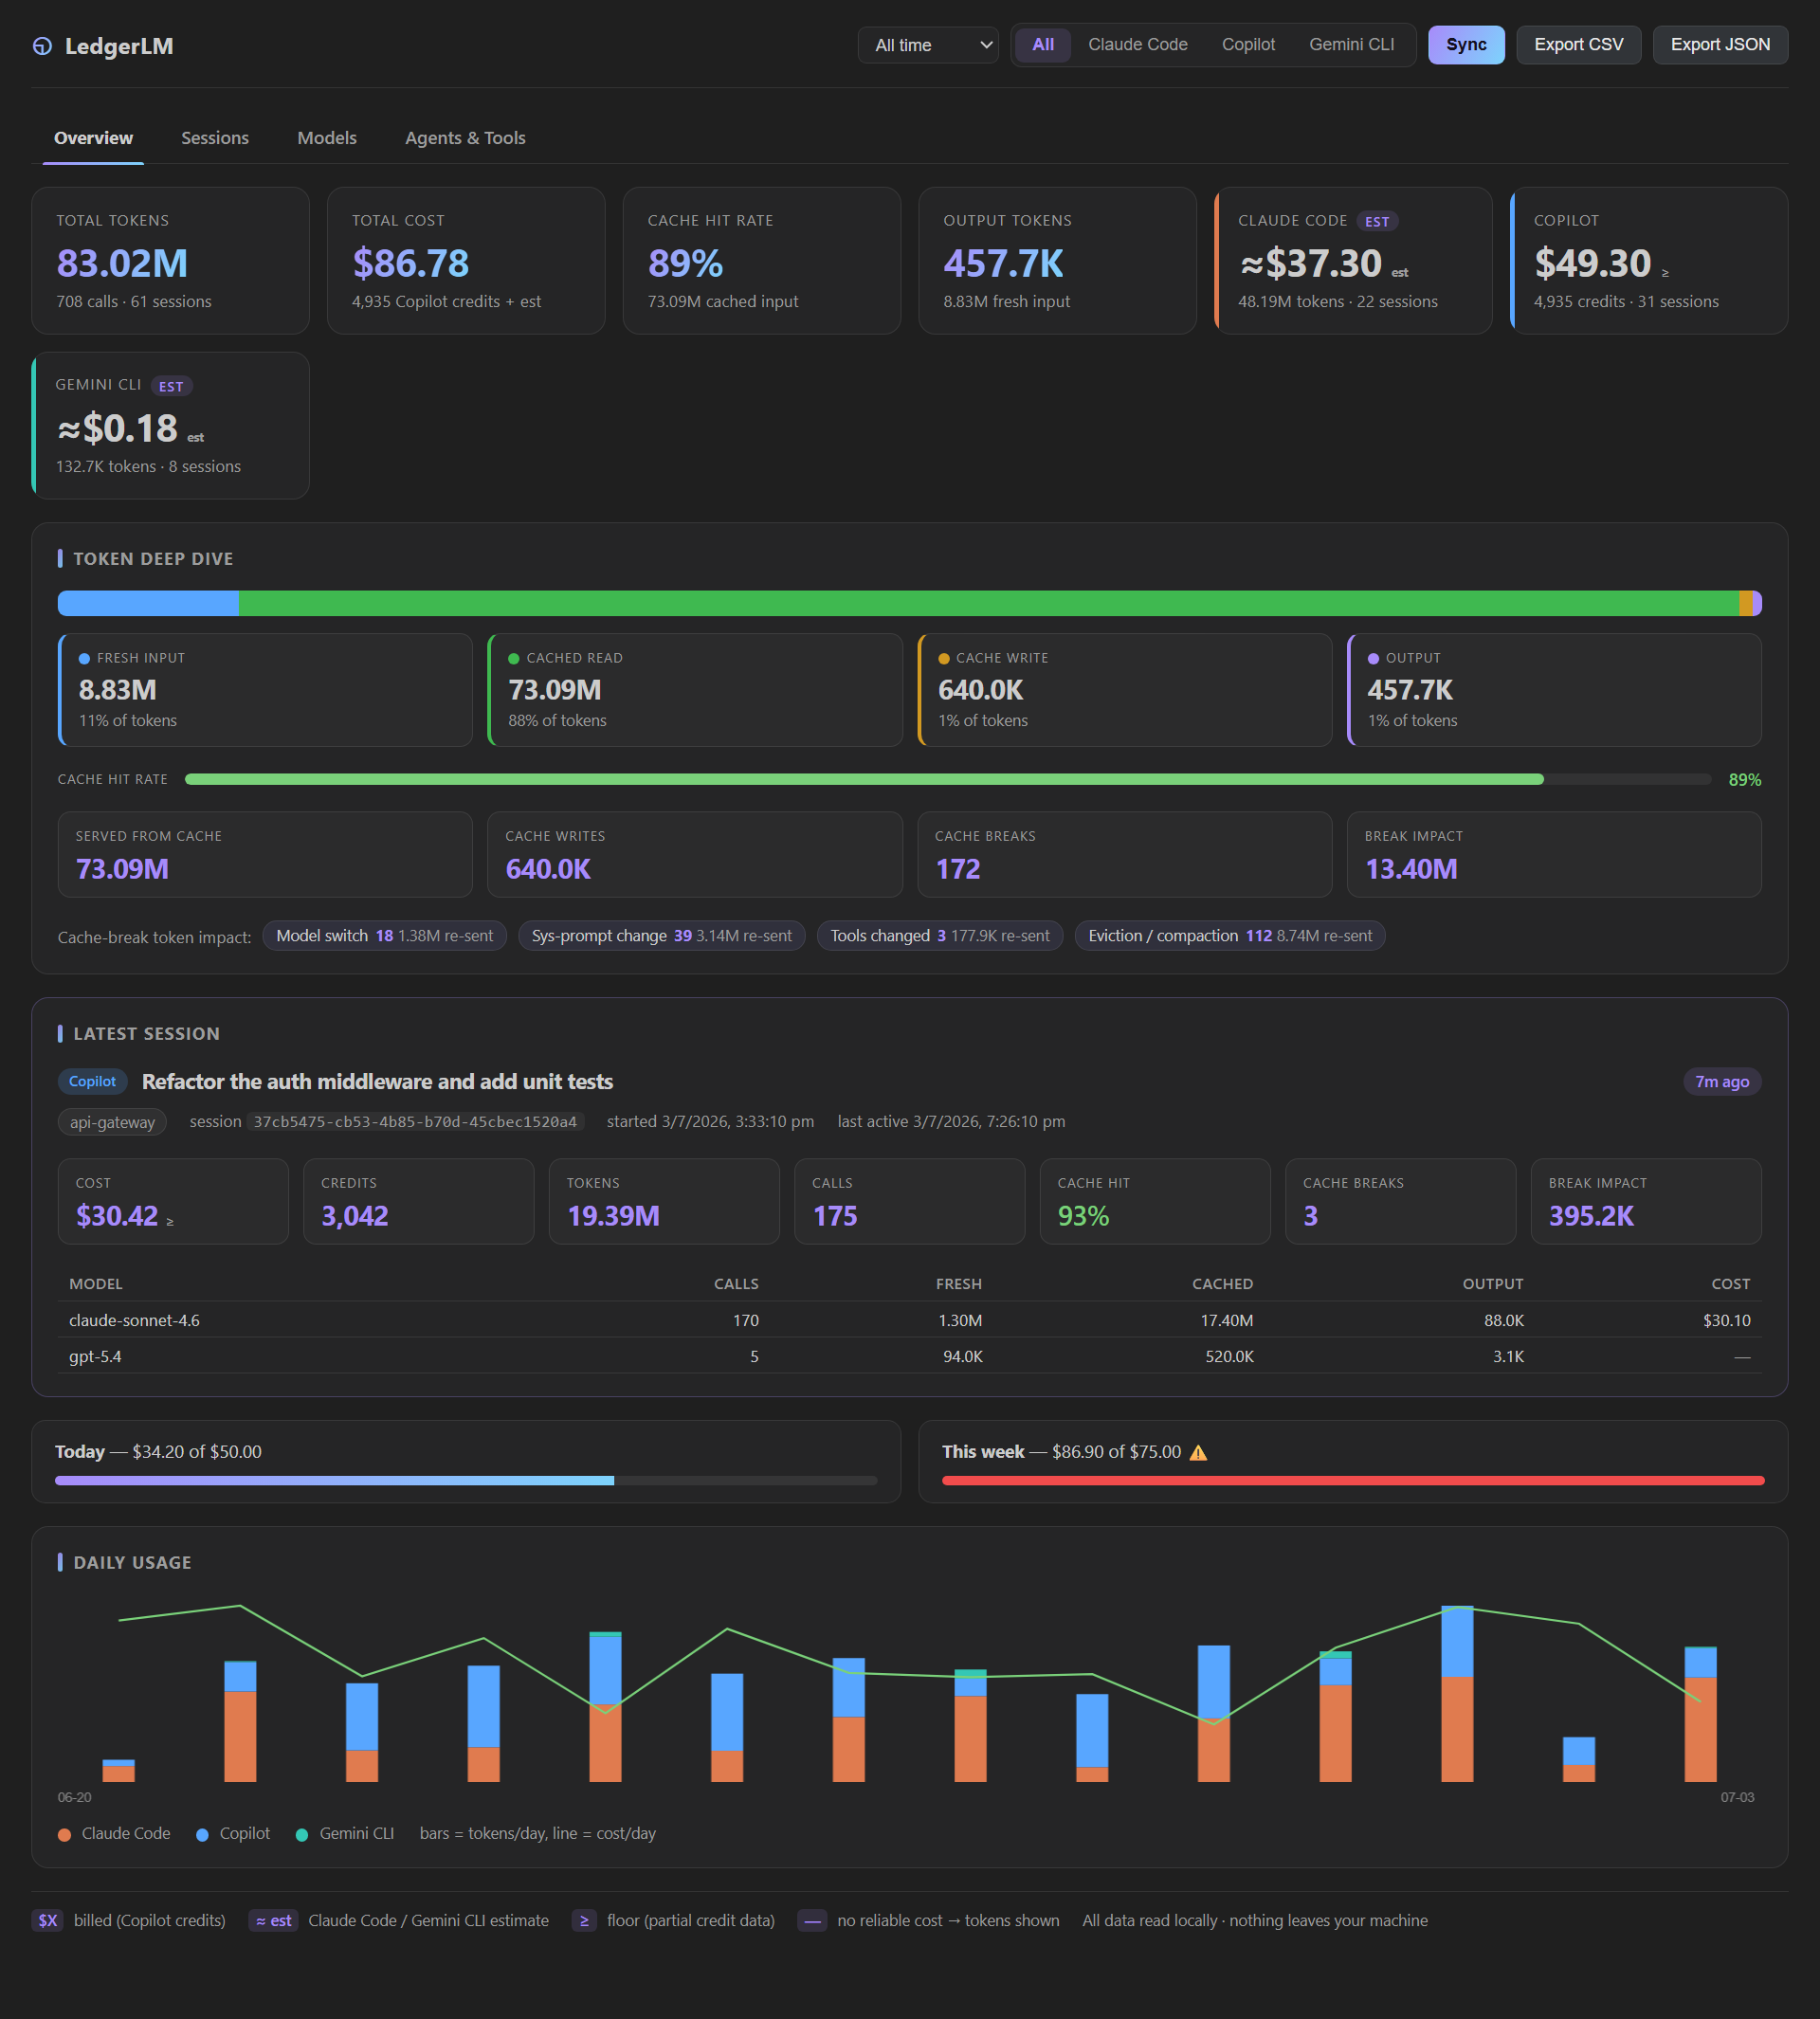
Task: Click the ≈ est legend badge
Action: coord(273,1920)
